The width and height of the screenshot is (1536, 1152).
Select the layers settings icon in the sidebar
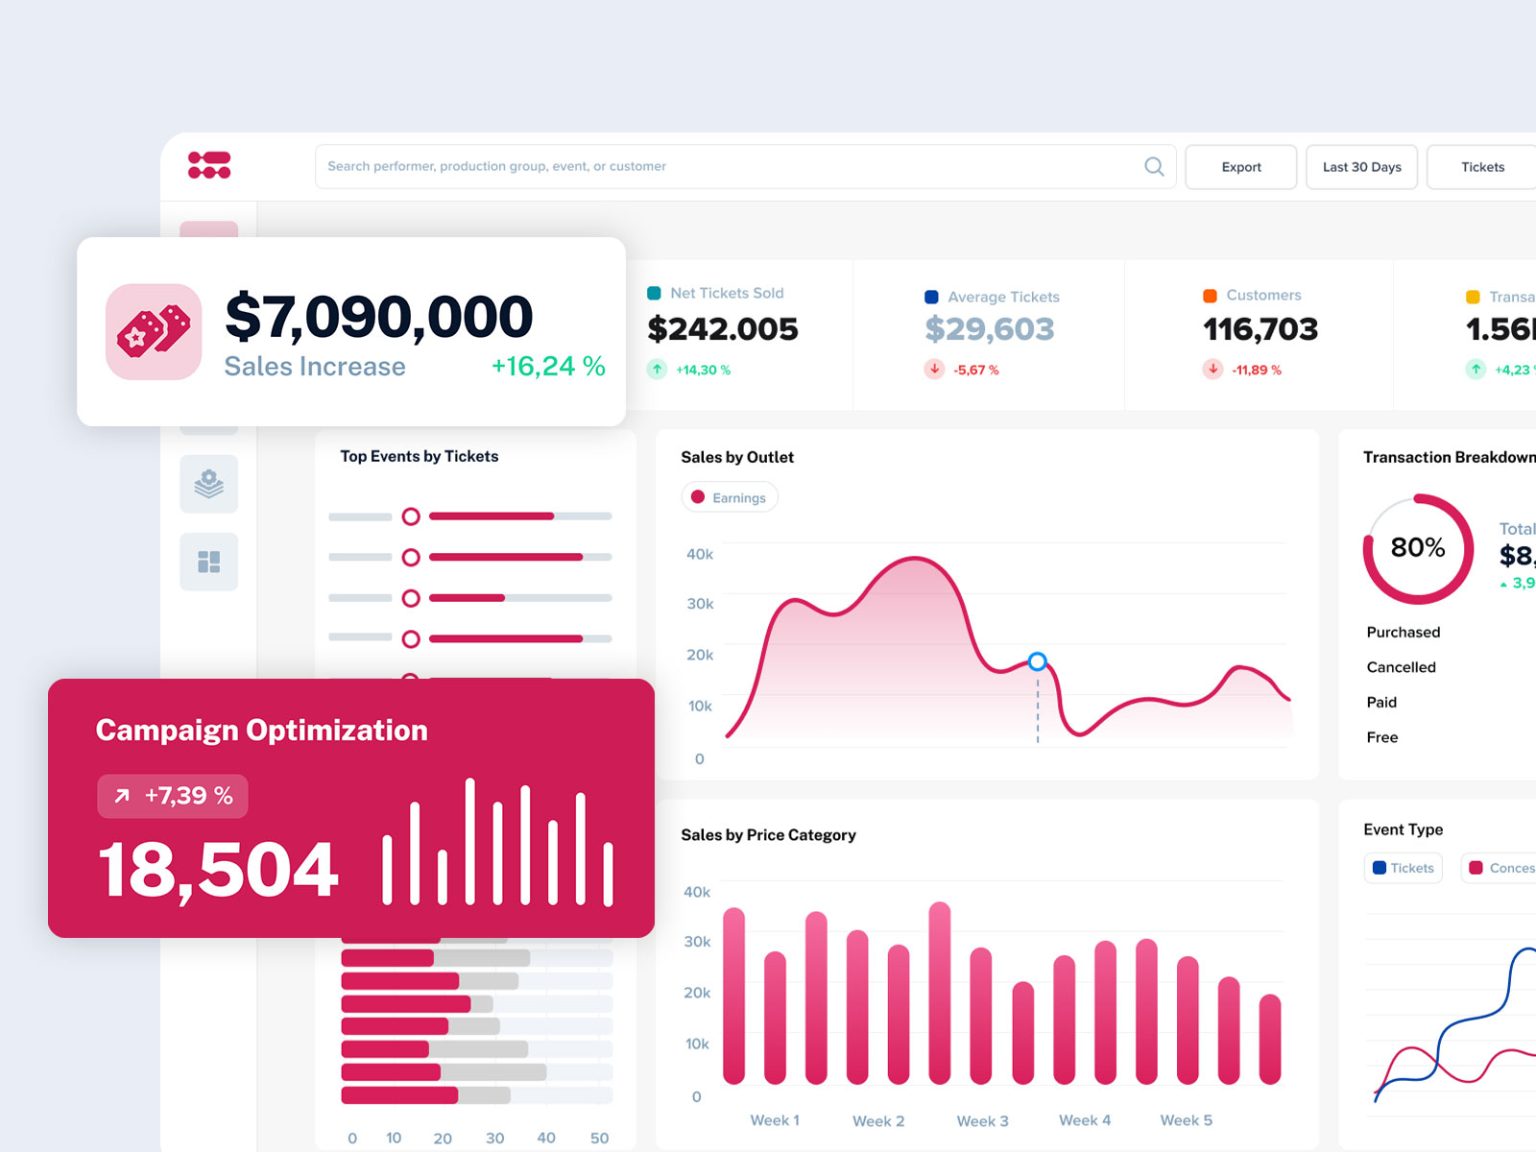point(208,485)
